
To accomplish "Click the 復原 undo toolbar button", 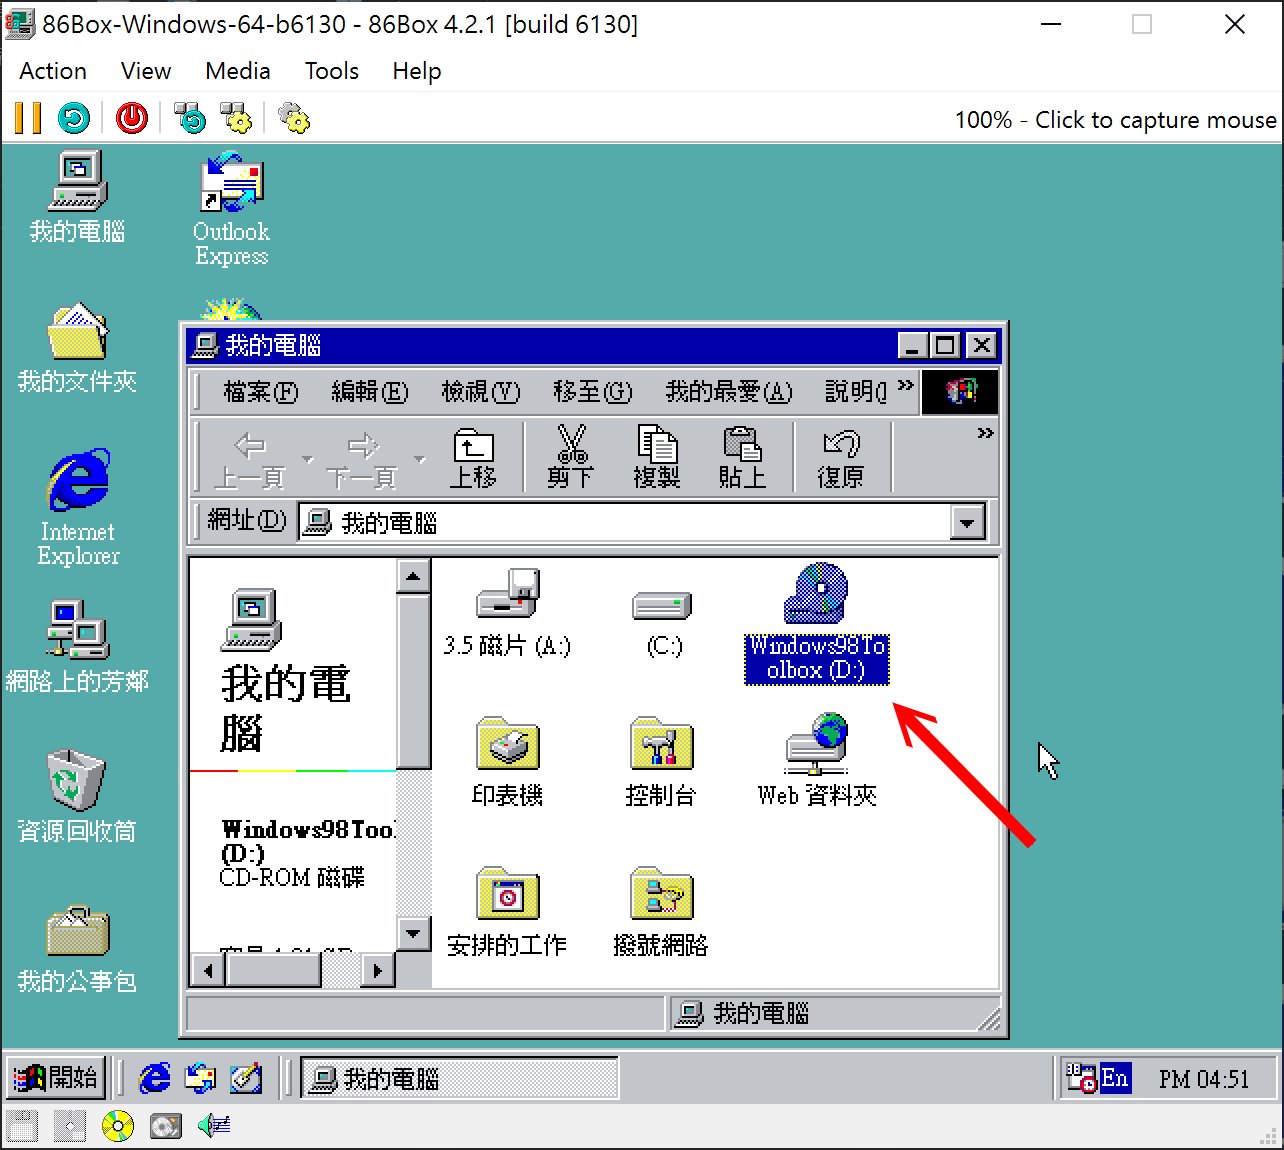I will 840,458.
